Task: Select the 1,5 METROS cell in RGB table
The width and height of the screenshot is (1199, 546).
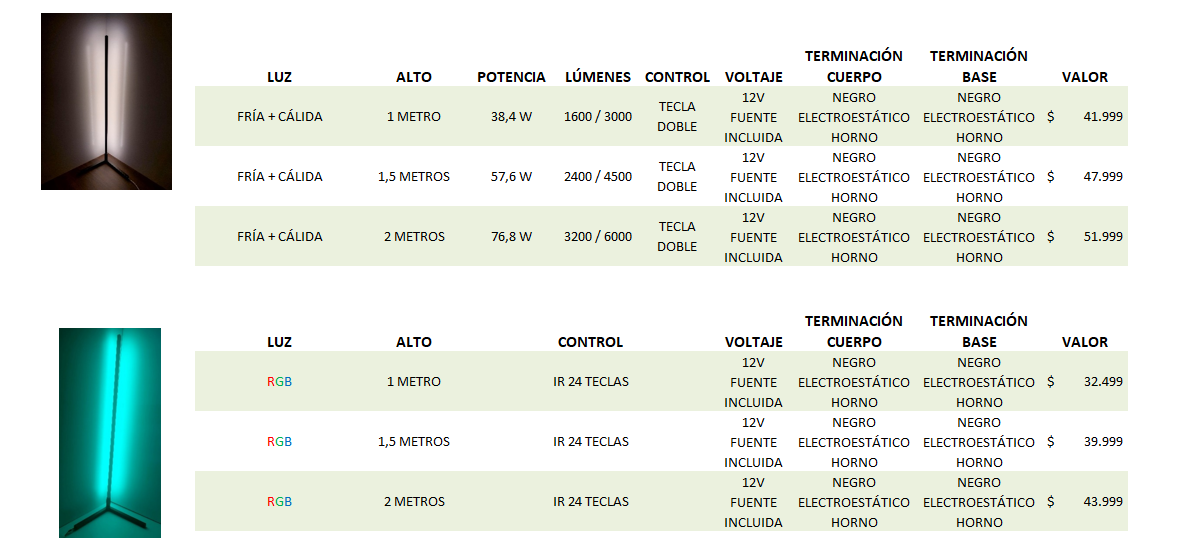Action: click(x=414, y=441)
